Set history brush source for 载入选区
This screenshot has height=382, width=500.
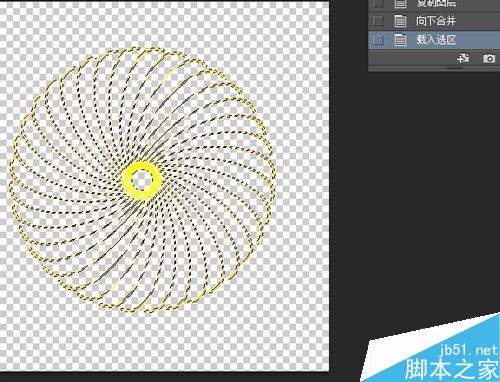(x=378, y=40)
